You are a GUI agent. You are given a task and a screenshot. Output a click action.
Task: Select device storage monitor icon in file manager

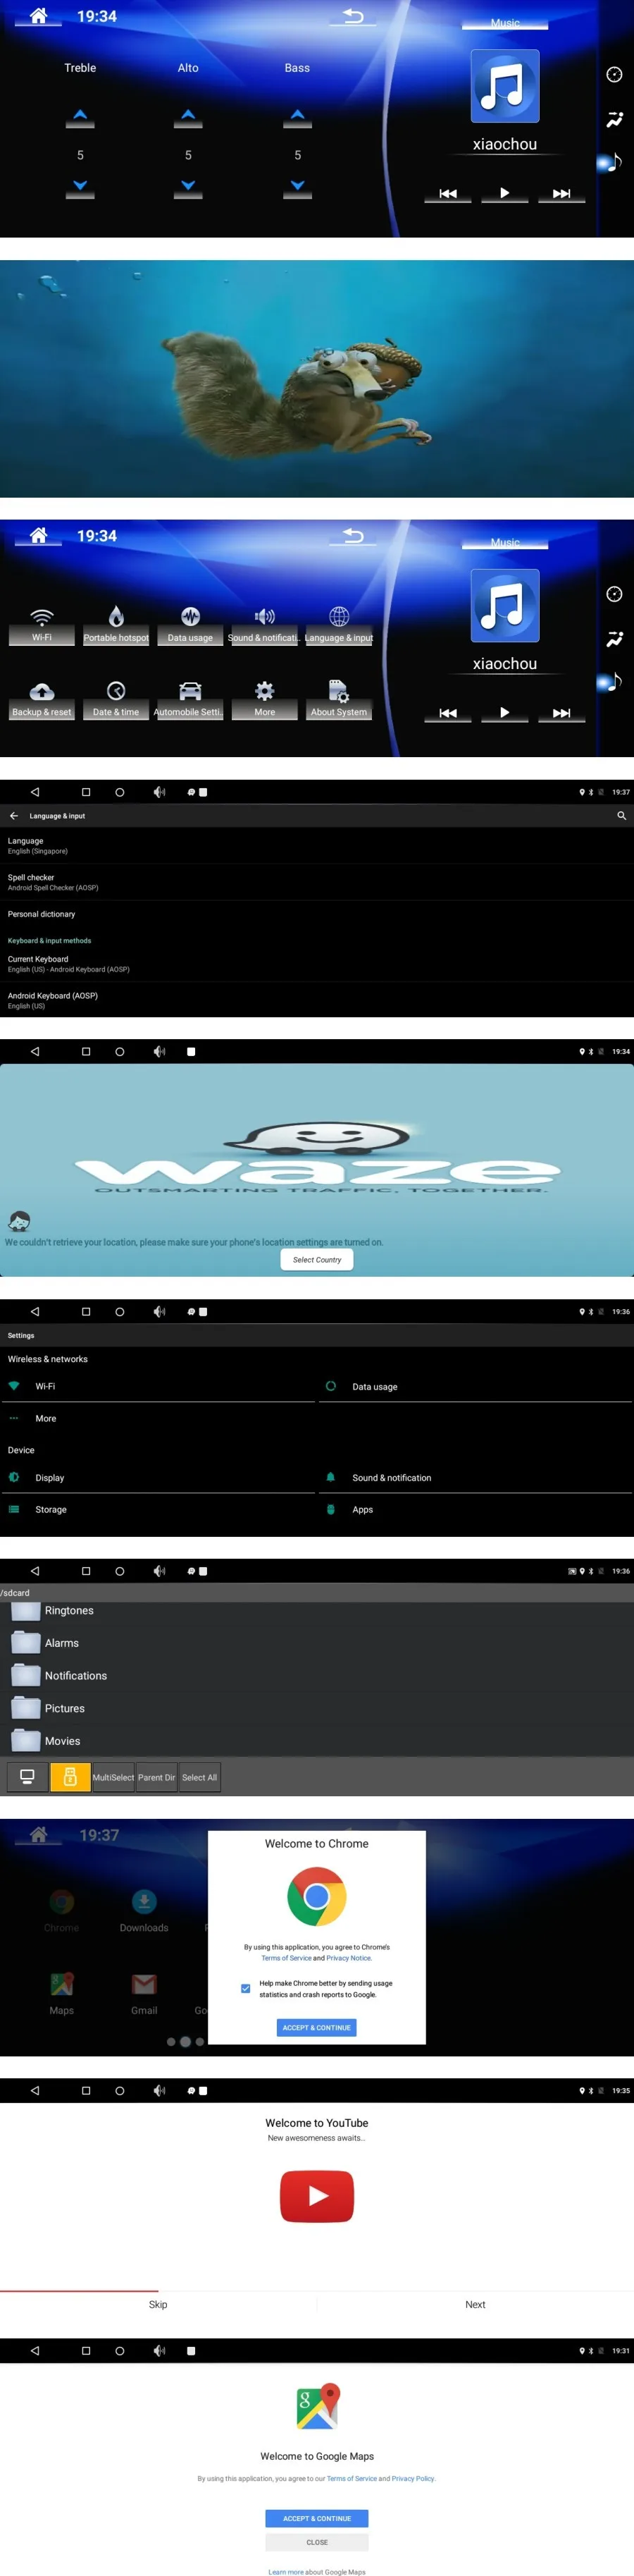pos(27,1777)
